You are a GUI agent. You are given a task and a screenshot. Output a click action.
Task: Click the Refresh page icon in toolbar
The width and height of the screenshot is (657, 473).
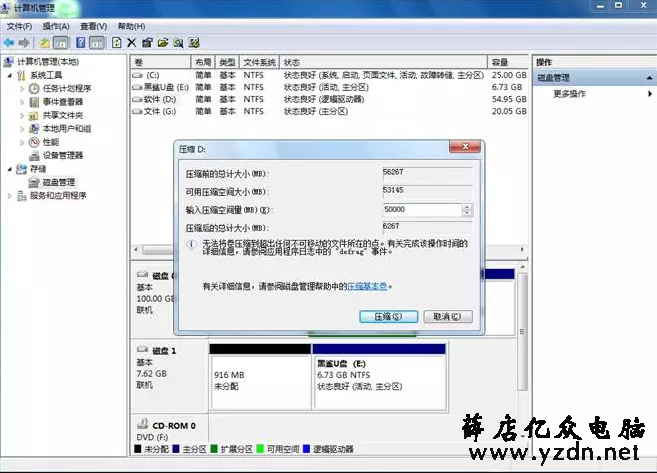117,43
